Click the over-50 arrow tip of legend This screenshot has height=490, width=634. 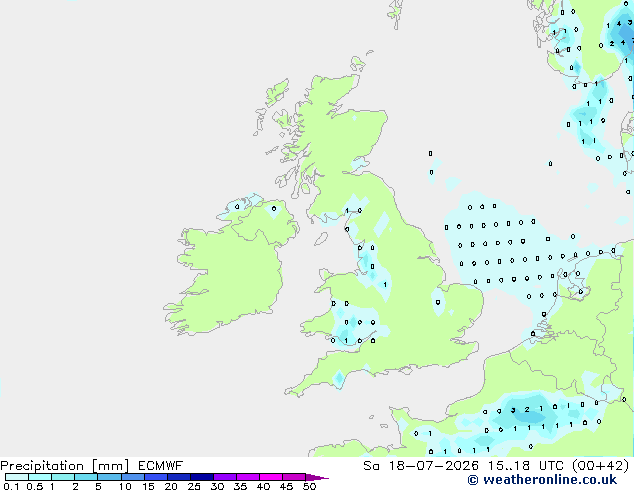tap(317, 477)
